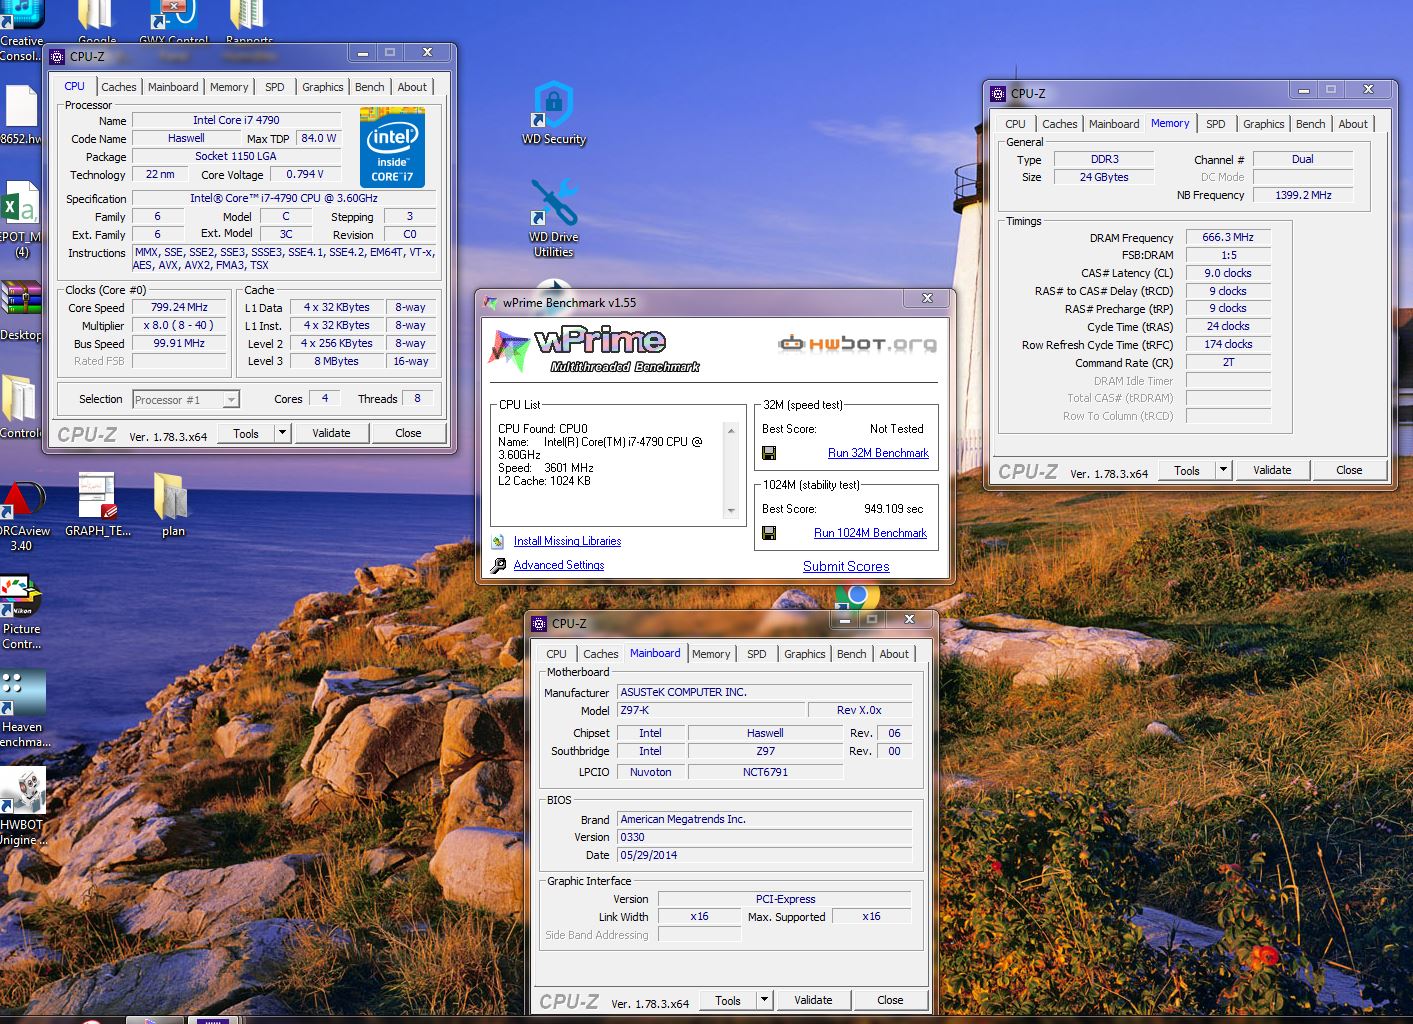Click the Chrome icon behind the CPU-Z window
1413x1024 pixels.
[x=858, y=596]
